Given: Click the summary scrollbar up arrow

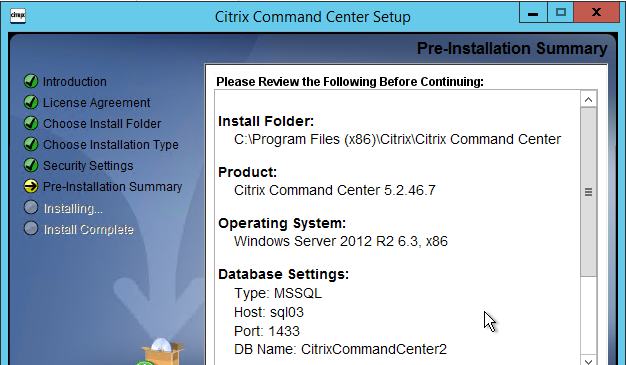Looking at the screenshot, I should (588, 99).
